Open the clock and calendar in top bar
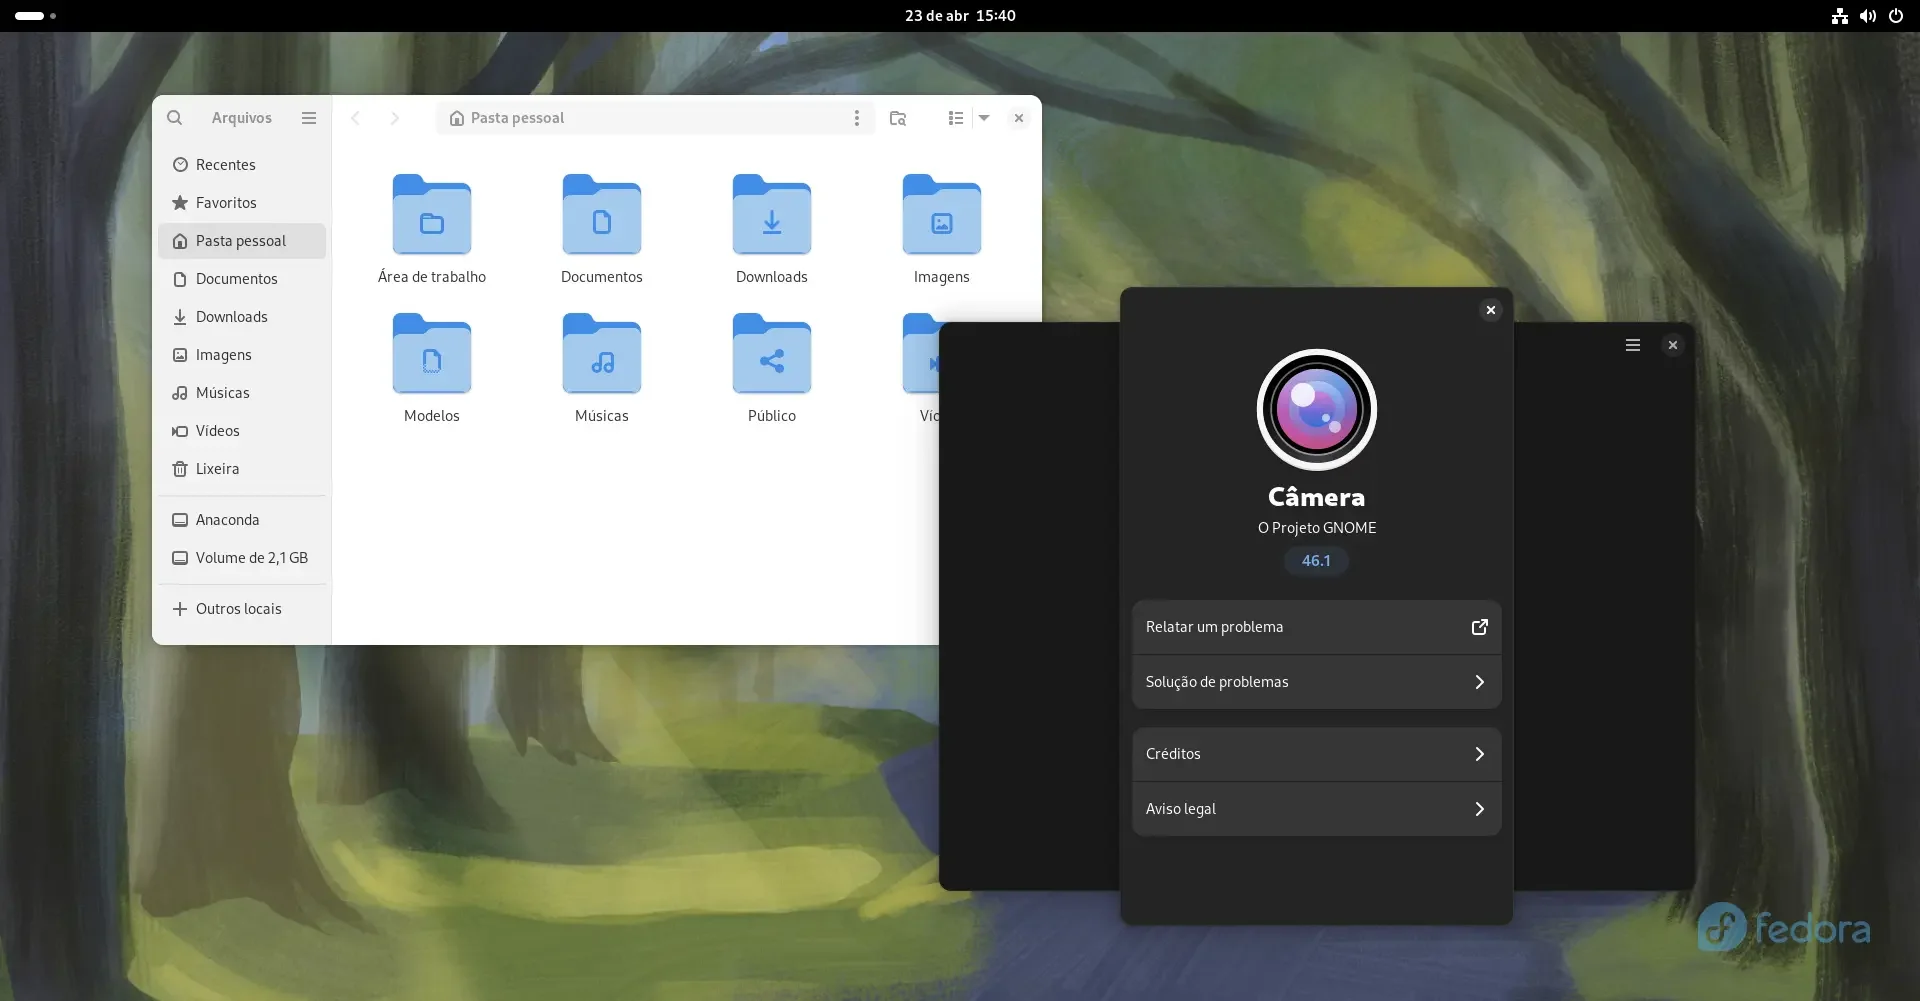Screen dimensions: 1920x1001 960,16
